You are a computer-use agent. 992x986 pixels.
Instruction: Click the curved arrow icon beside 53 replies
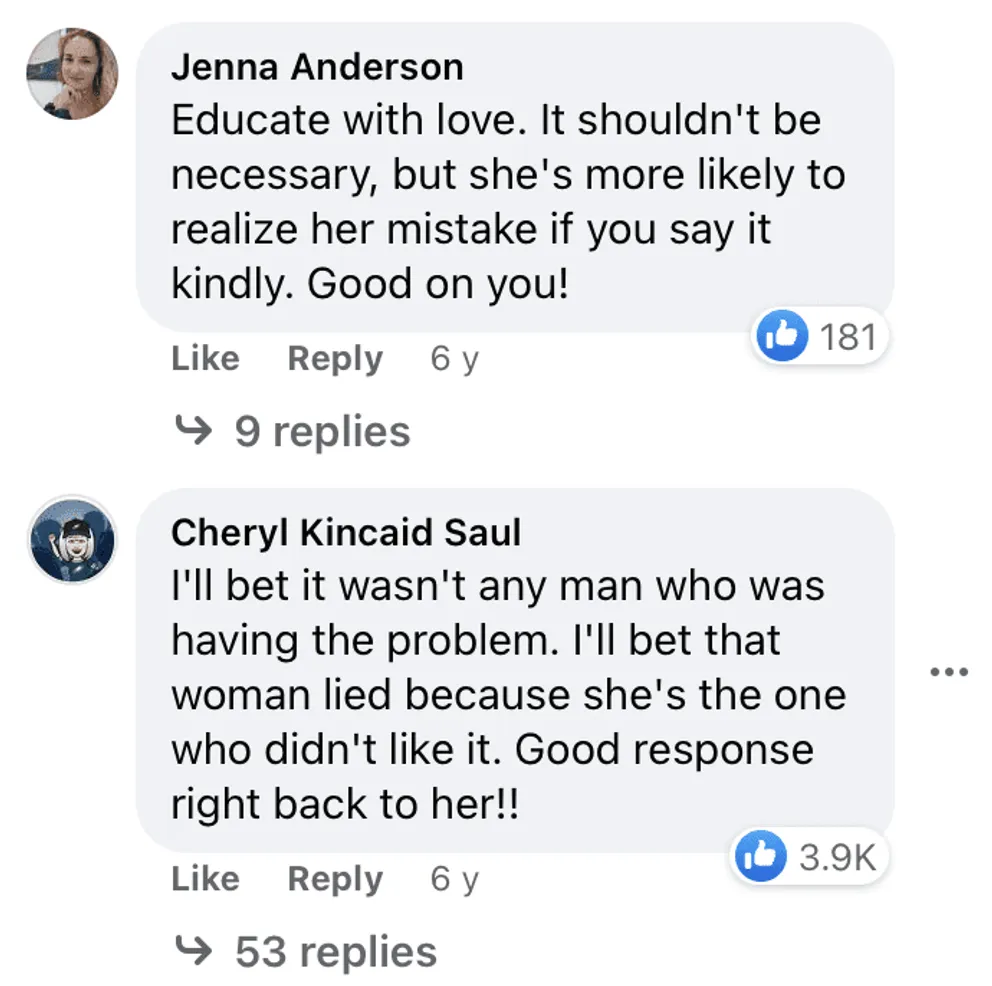pos(193,951)
